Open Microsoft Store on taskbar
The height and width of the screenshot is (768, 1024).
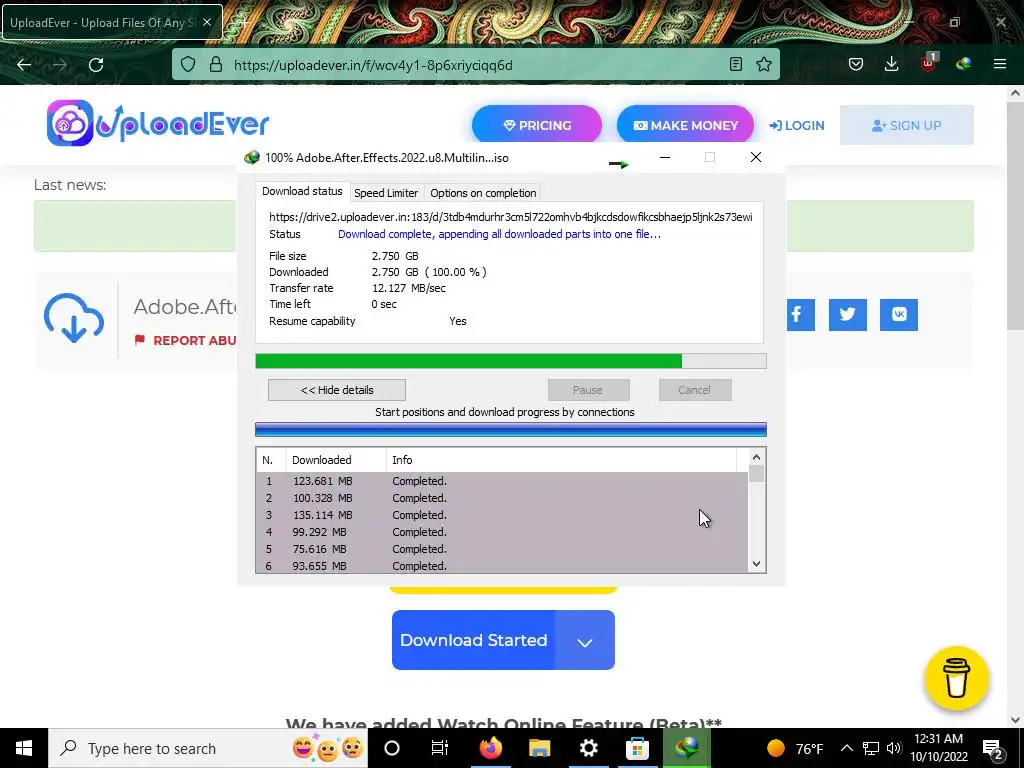637,748
